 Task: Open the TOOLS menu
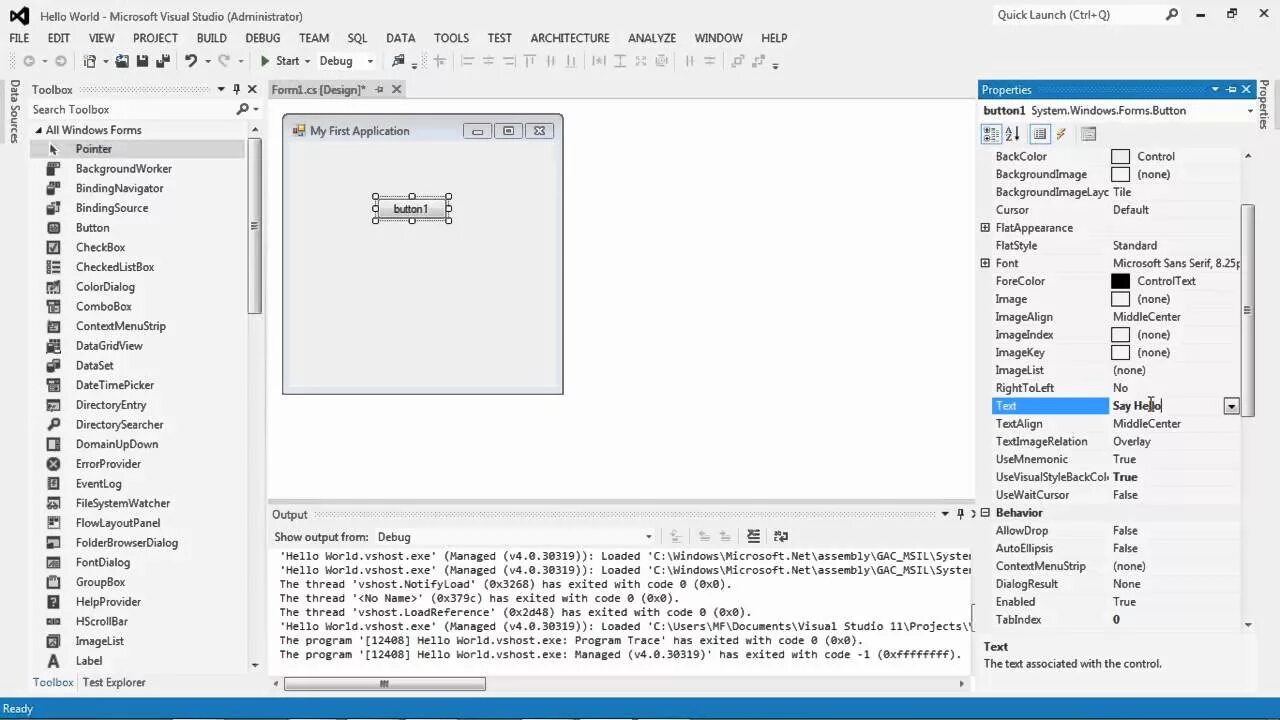tap(451, 38)
